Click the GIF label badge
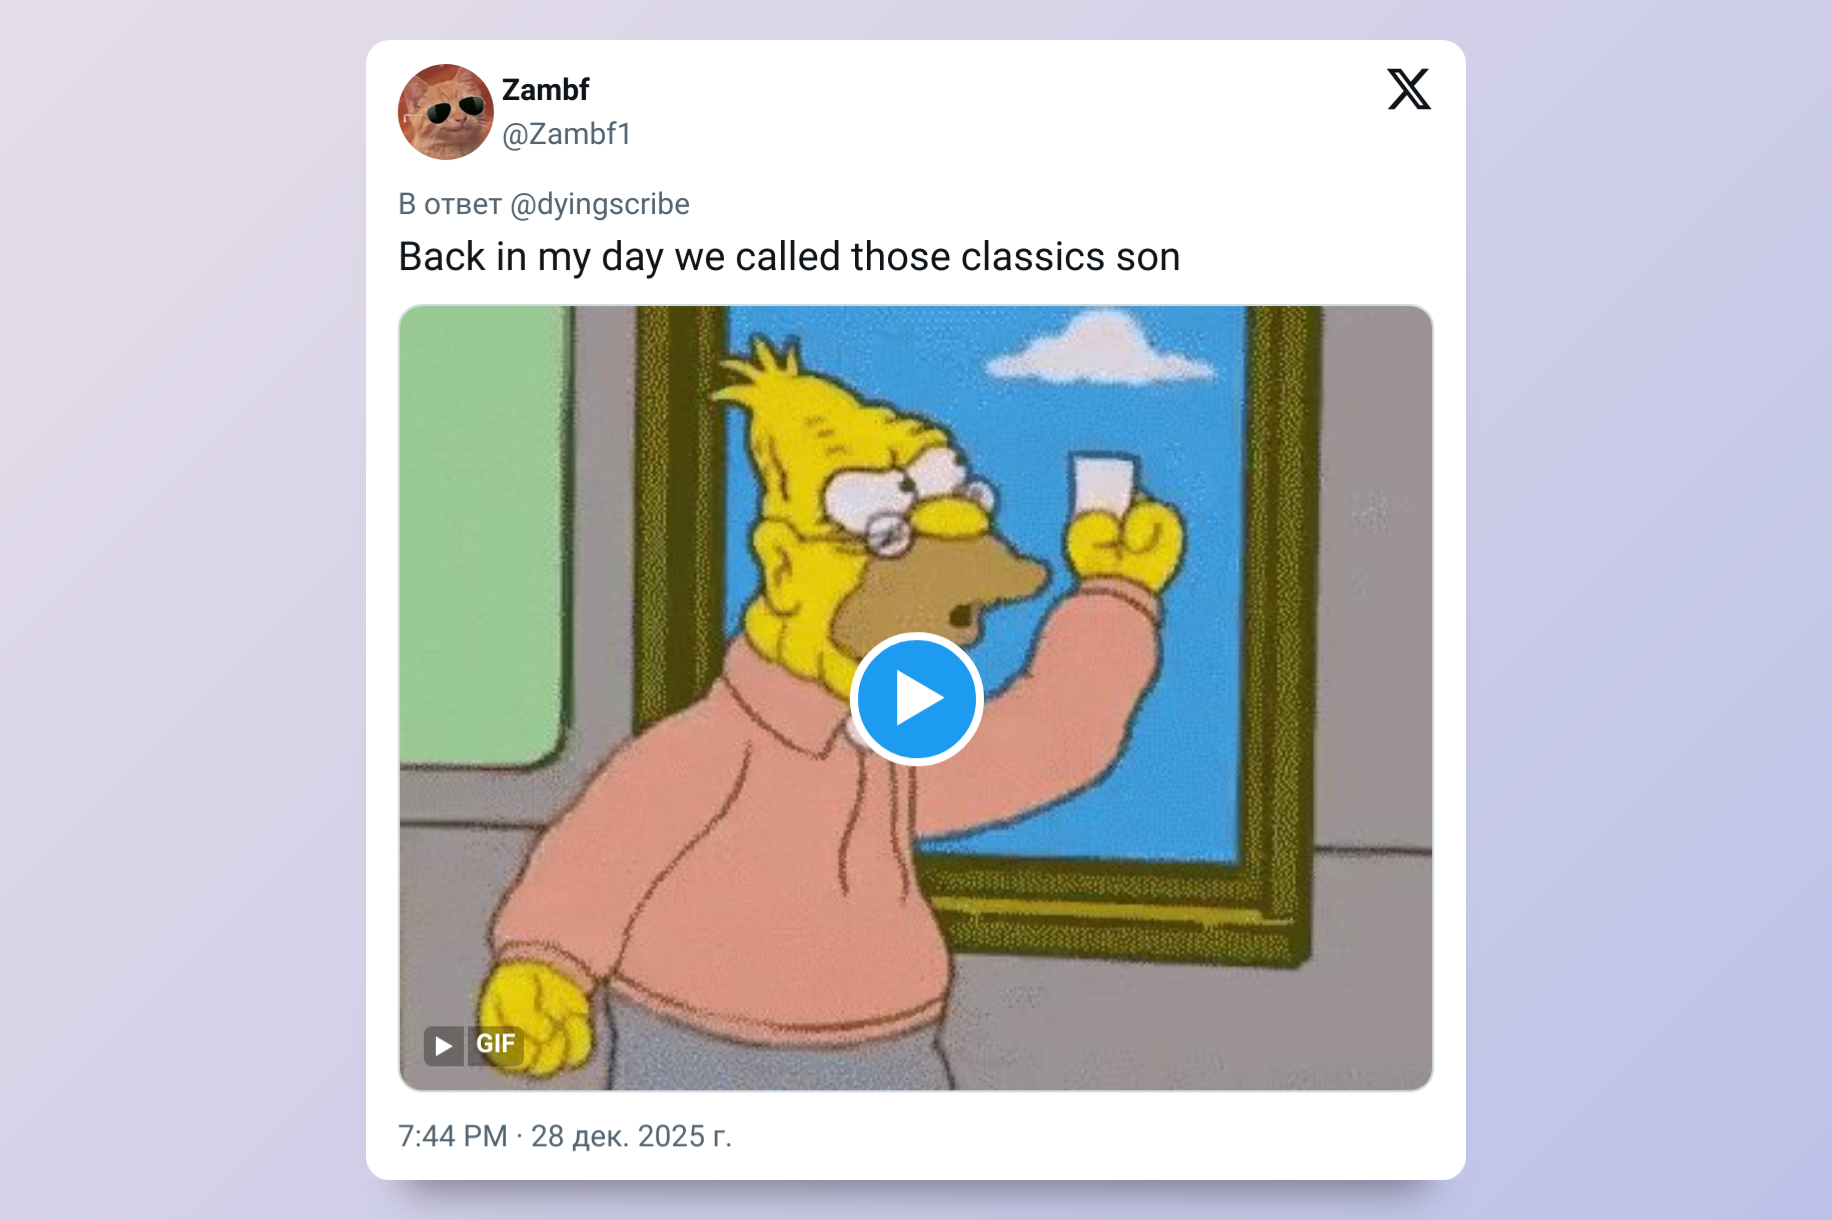Viewport: 1832px width, 1220px height. point(495,1045)
